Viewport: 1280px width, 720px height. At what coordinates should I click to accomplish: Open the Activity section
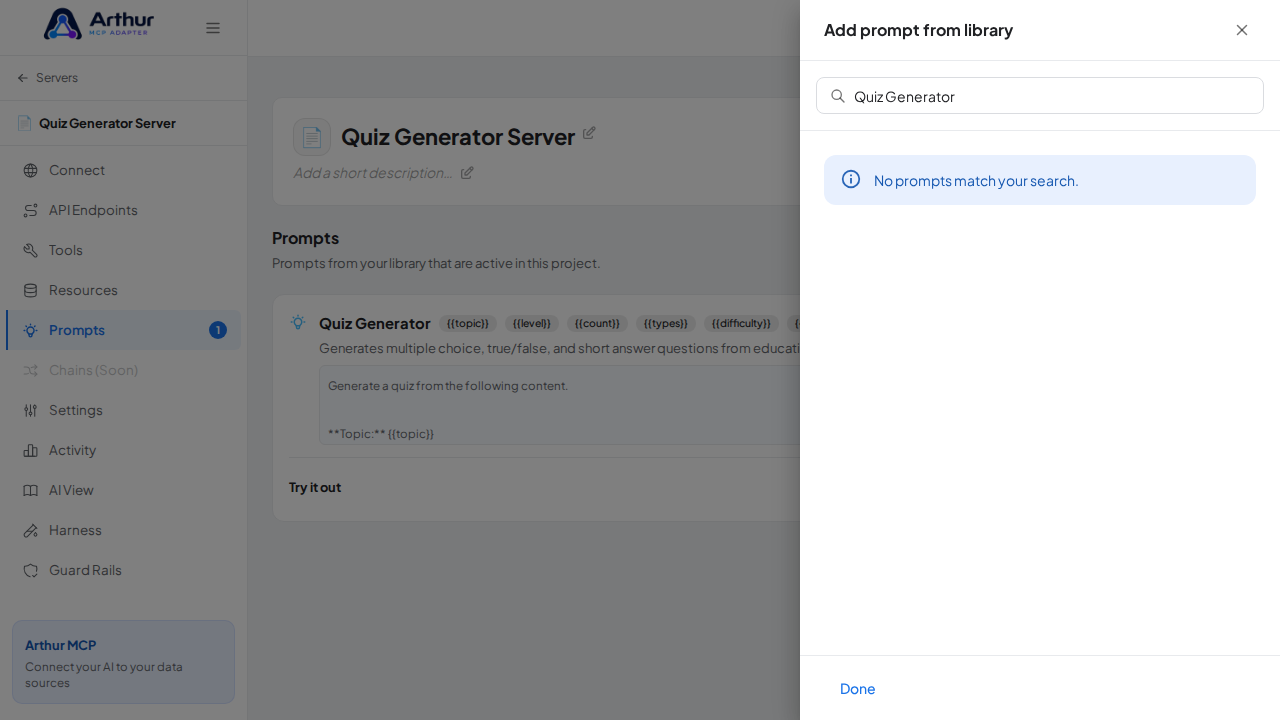(123, 450)
